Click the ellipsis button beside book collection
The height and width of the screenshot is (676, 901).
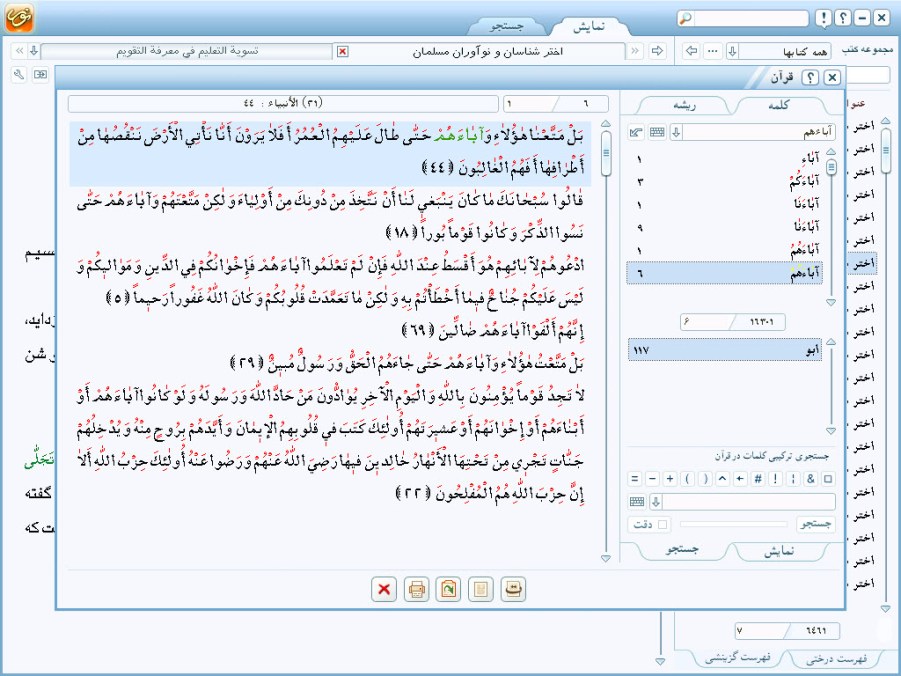(713, 51)
